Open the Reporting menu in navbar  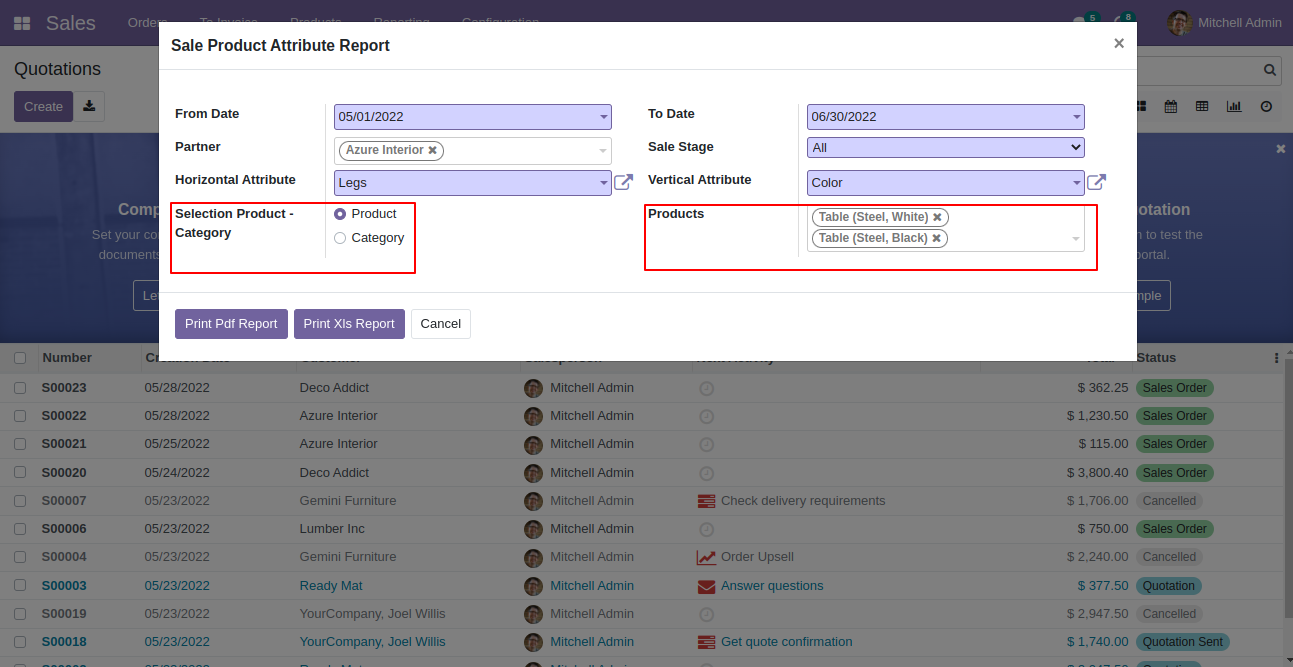coord(402,22)
